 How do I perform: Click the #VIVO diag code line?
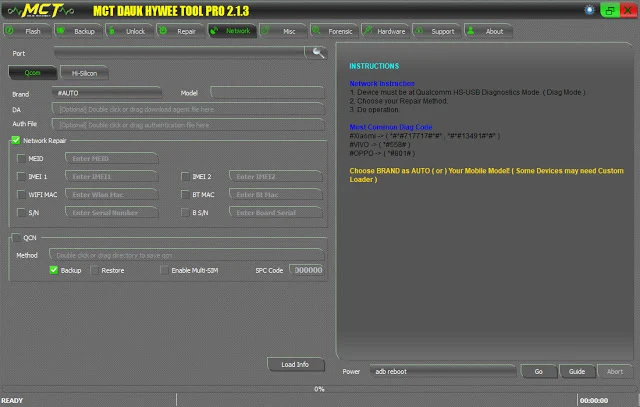[x=380, y=145]
